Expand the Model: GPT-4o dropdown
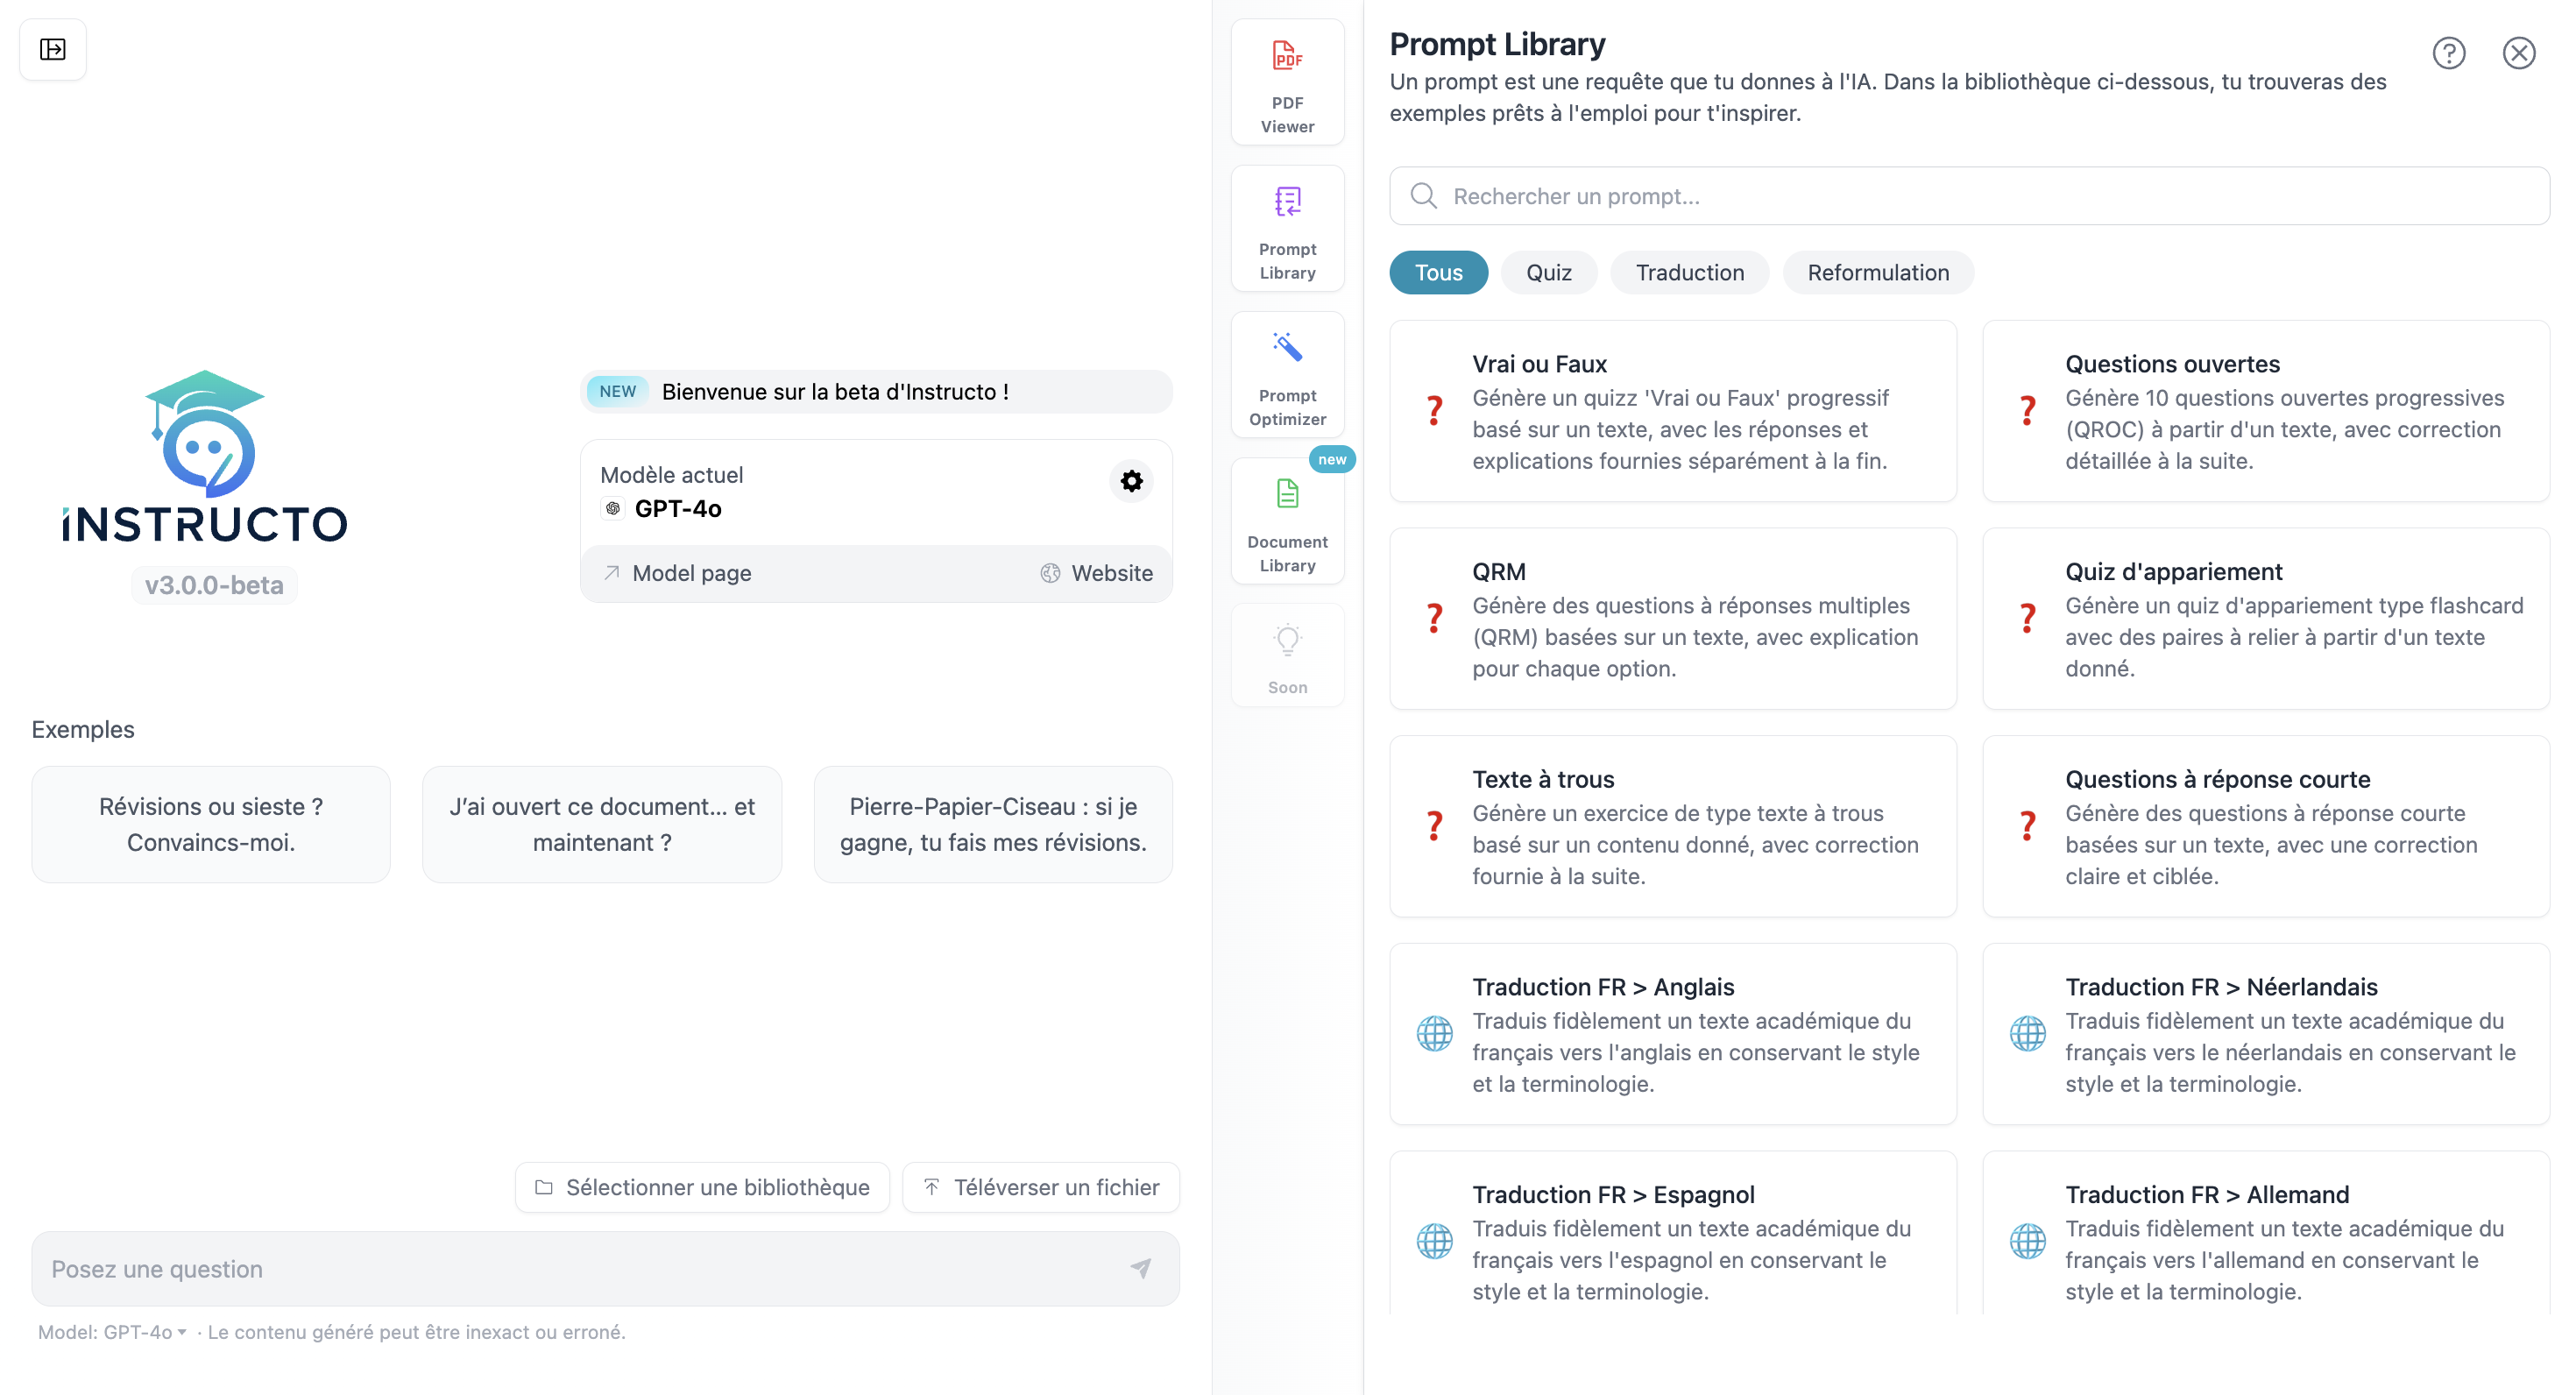Image resolution: width=2576 pixels, height=1395 pixels. point(112,1332)
